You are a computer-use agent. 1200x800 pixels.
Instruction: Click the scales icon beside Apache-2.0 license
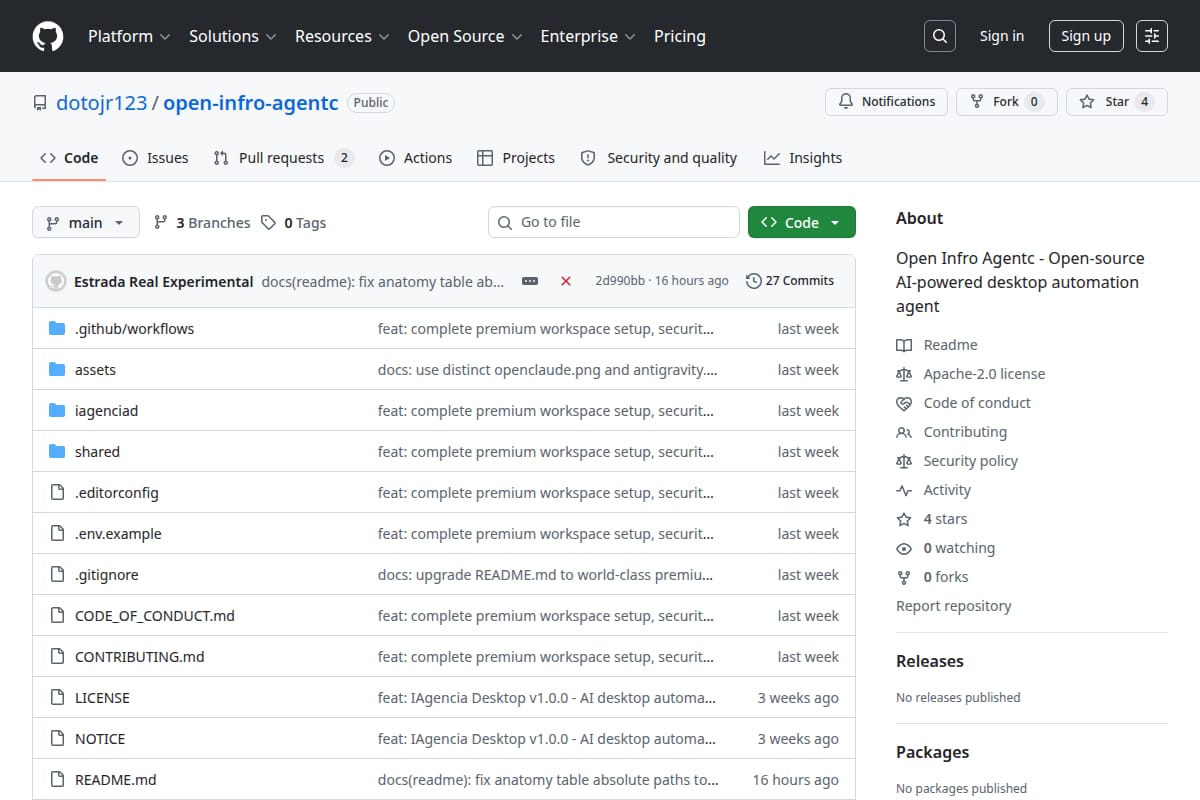pyautogui.click(x=904, y=374)
